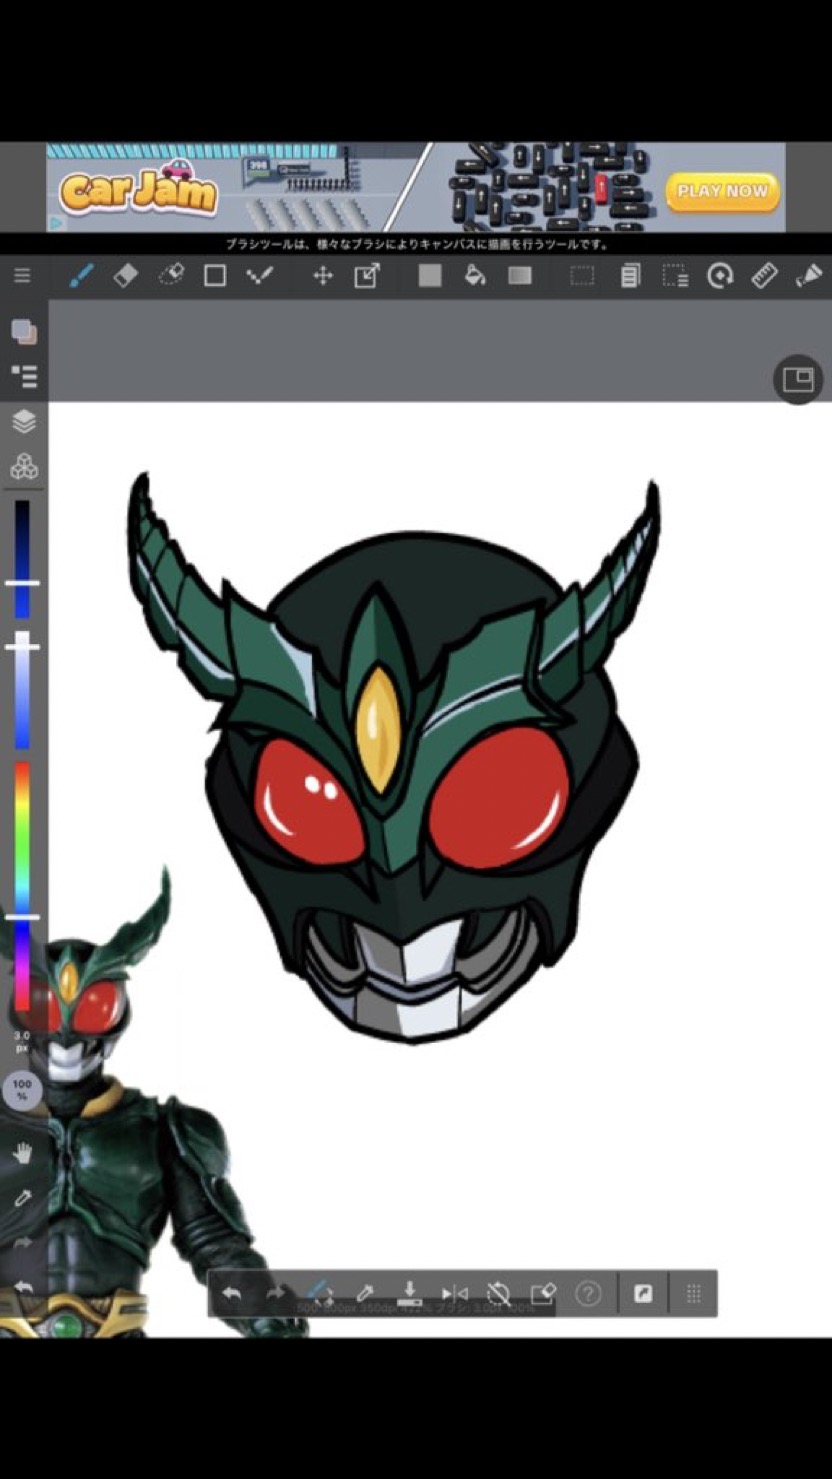Click PLAY NOW in Car Jam ad
The width and height of the screenshot is (832, 1479).
722,191
